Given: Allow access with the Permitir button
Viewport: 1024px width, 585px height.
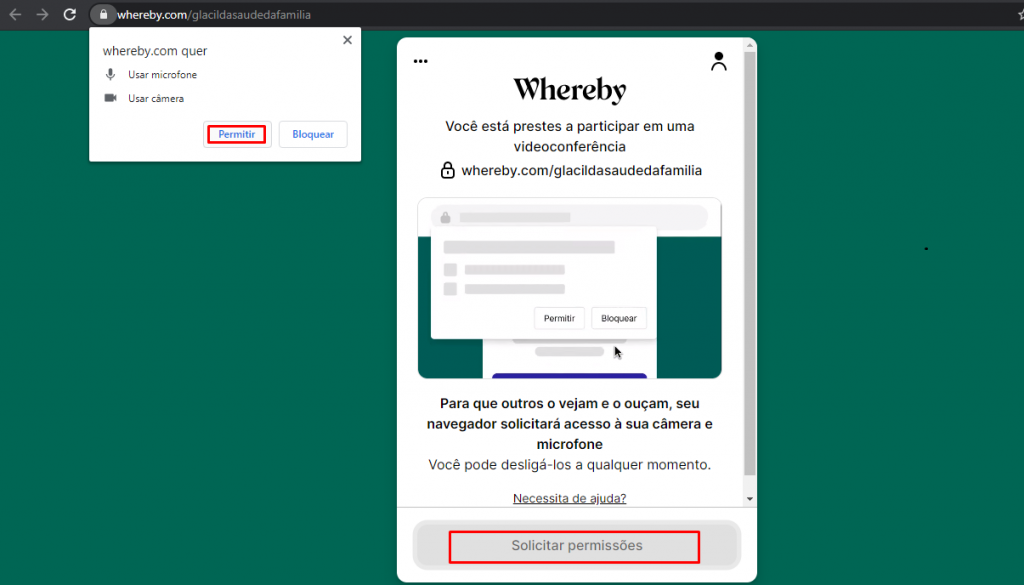Looking at the screenshot, I should point(236,134).
